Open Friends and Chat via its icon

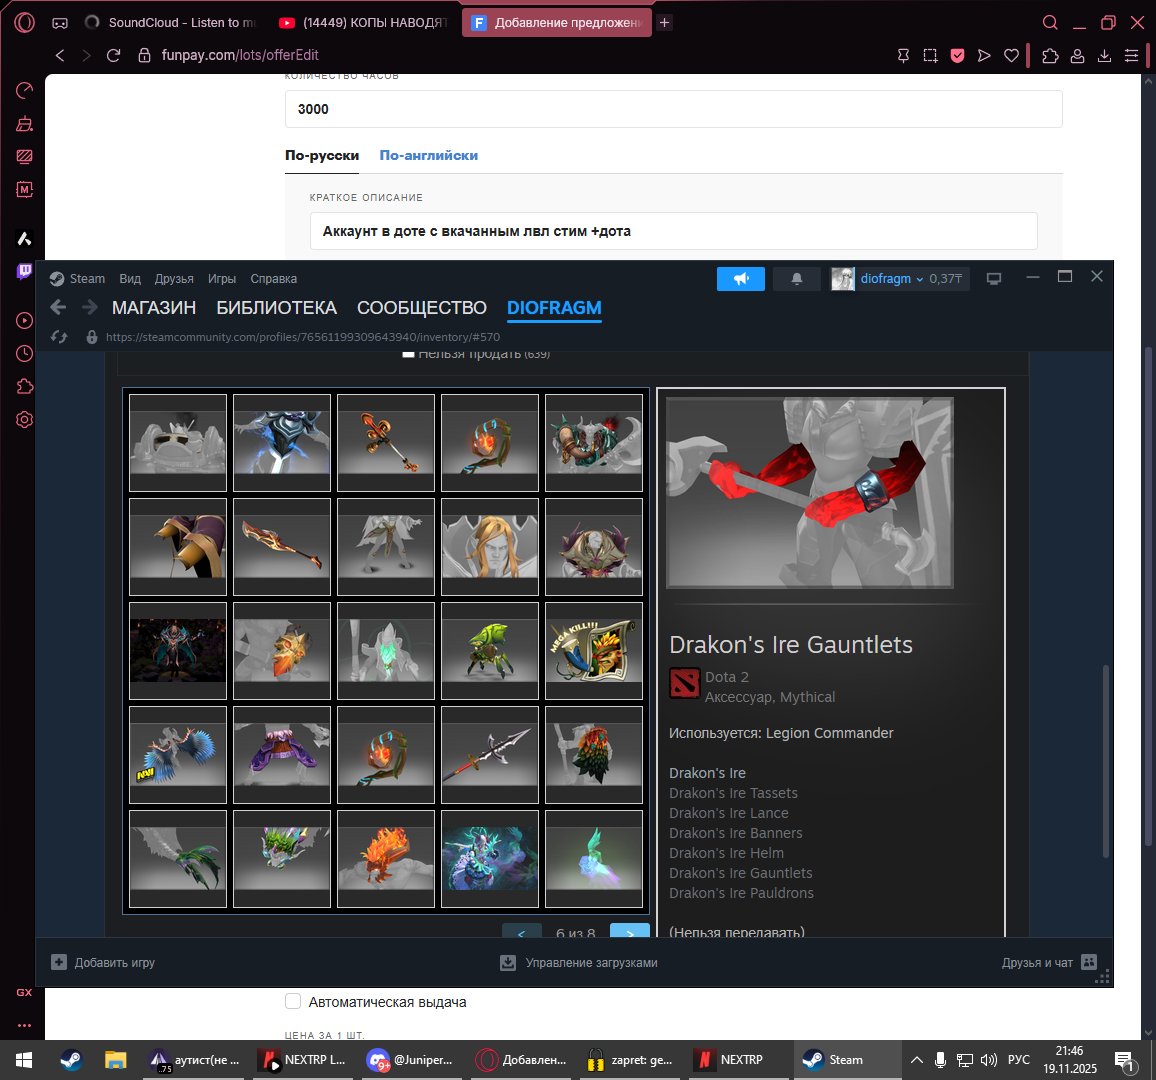[x=1087, y=962]
